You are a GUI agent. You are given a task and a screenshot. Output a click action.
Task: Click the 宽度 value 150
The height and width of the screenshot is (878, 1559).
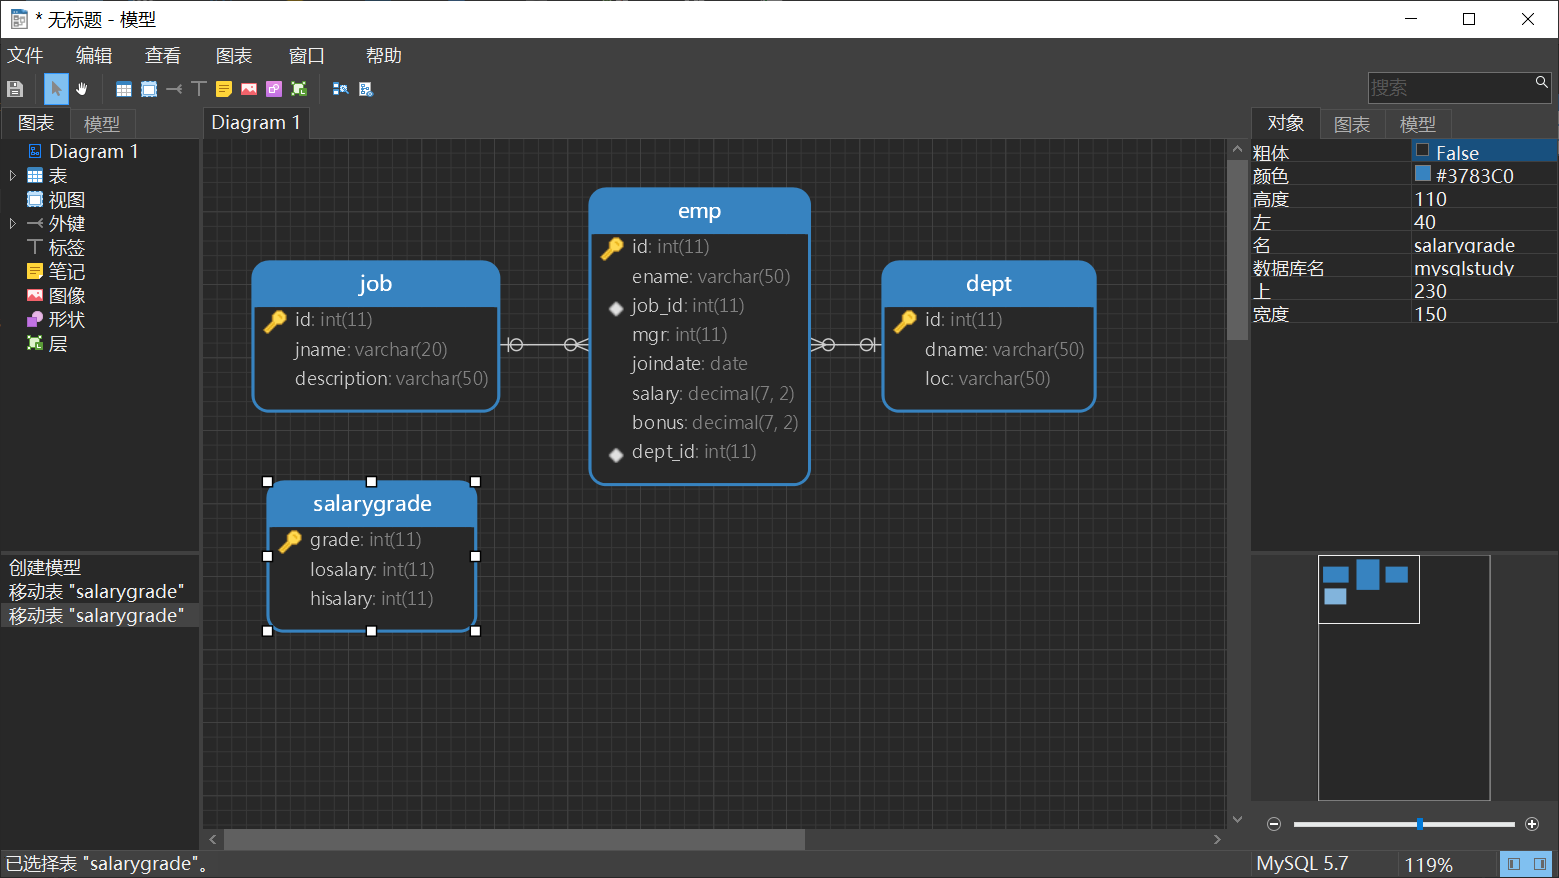pyautogui.click(x=1484, y=314)
